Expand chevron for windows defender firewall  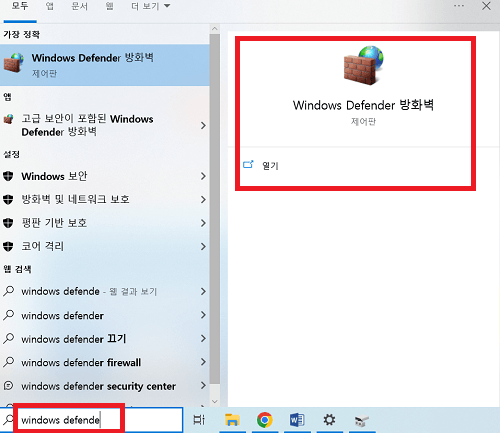(203, 362)
